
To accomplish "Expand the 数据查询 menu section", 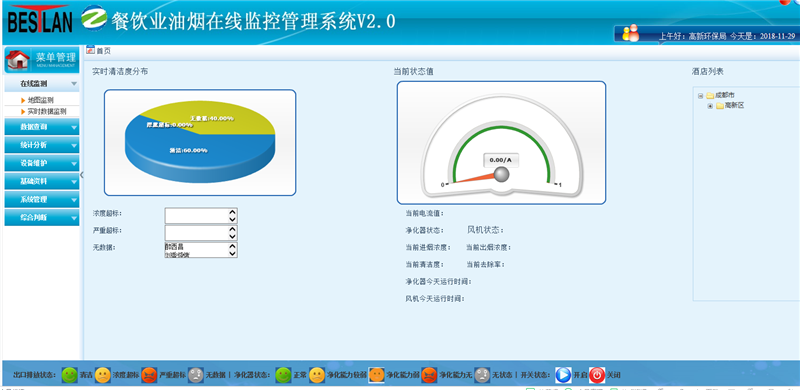I will click(x=42, y=127).
